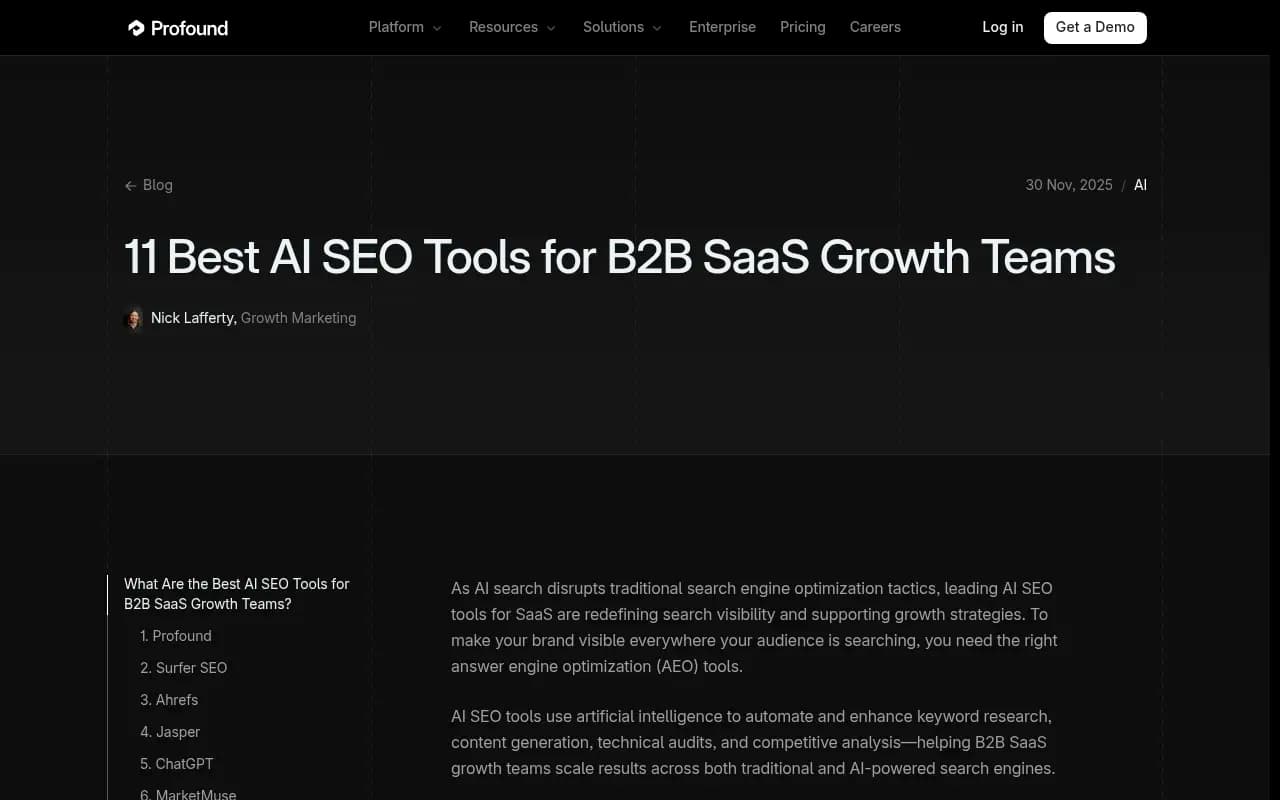Open the Solutions dropdown menu
The width and height of the screenshot is (1280, 800).
[621, 27]
